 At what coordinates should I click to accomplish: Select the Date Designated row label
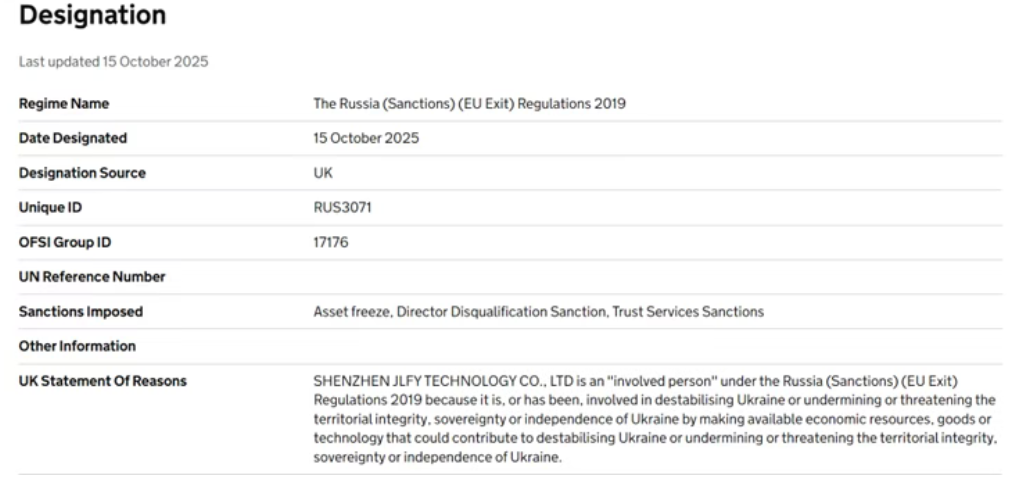click(73, 138)
